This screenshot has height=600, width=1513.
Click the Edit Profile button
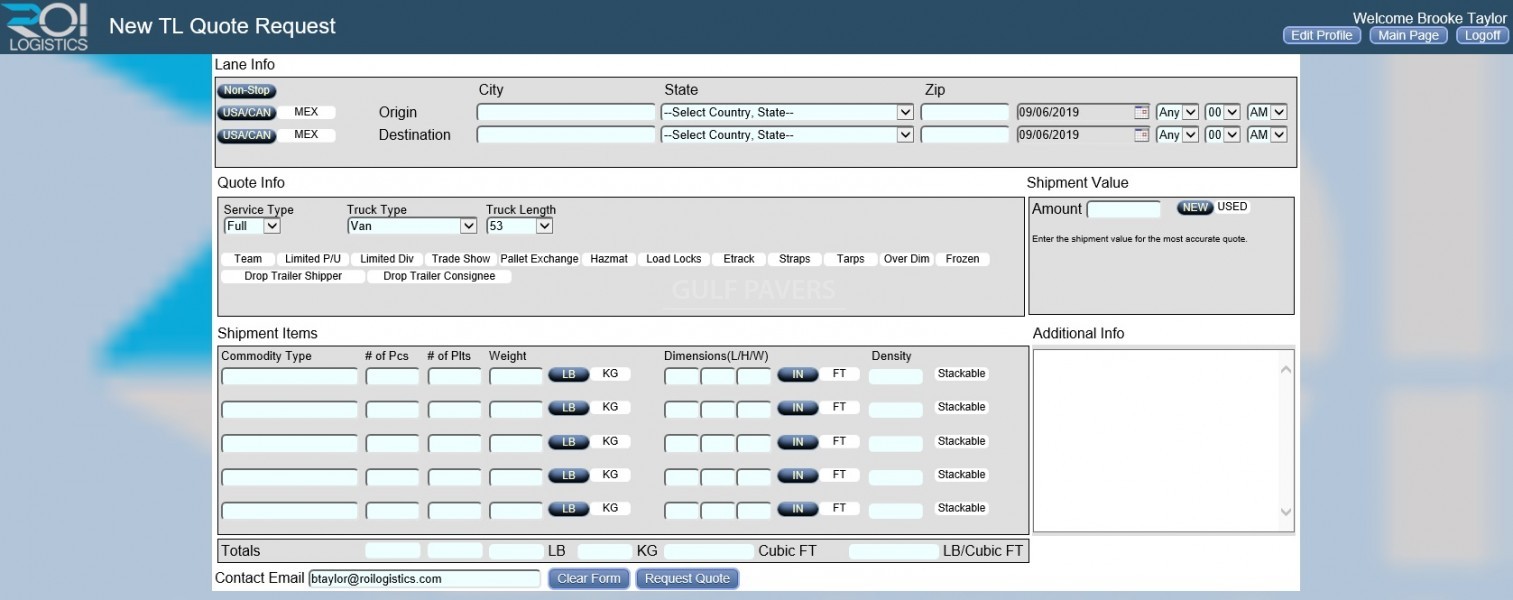pyautogui.click(x=1321, y=36)
